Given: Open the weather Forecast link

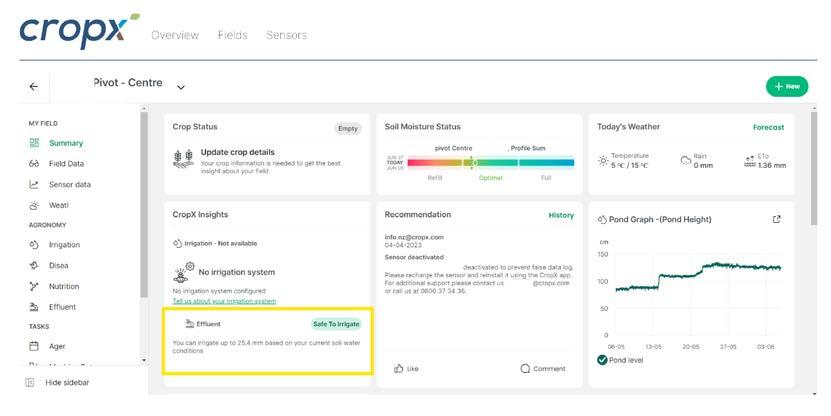Looking at the screenshot, I should click(x=768, y=127).
